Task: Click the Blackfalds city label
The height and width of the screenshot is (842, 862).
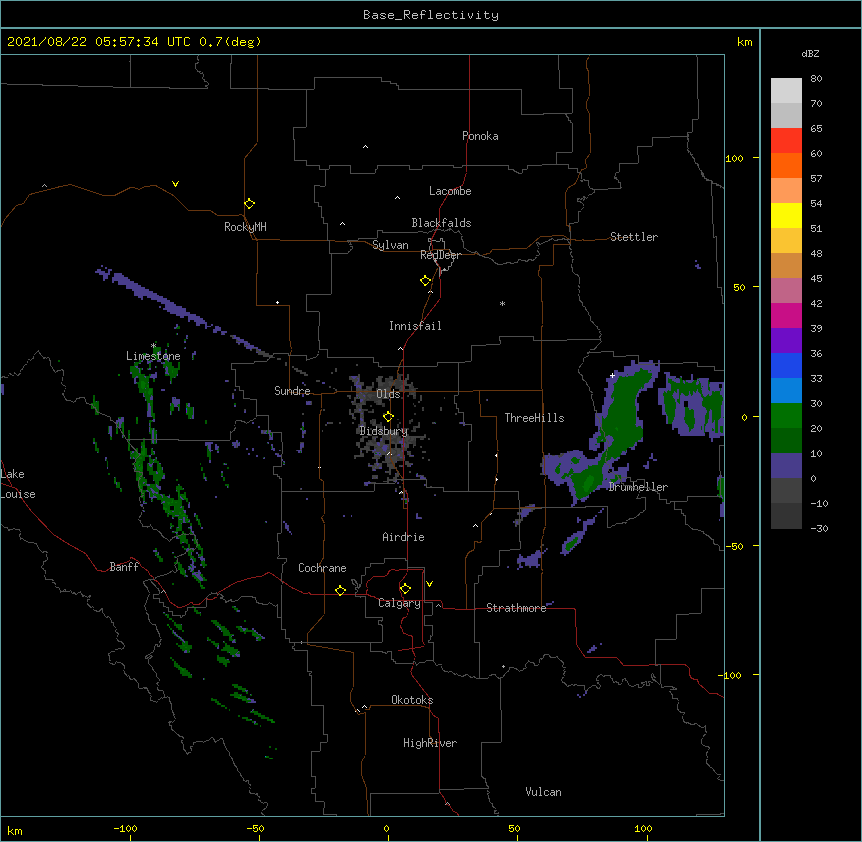Action: (x=441, y=223)
